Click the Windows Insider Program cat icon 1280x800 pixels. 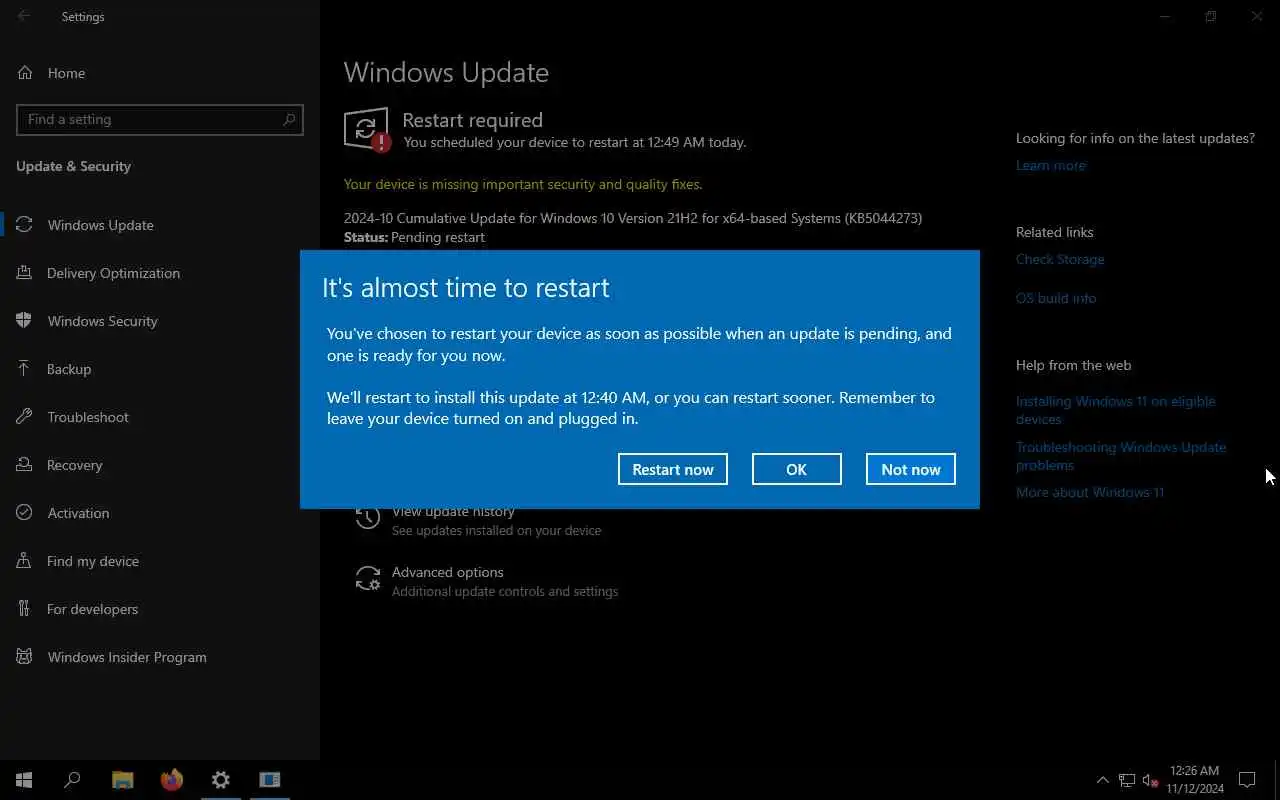click(x=25, y=657)
